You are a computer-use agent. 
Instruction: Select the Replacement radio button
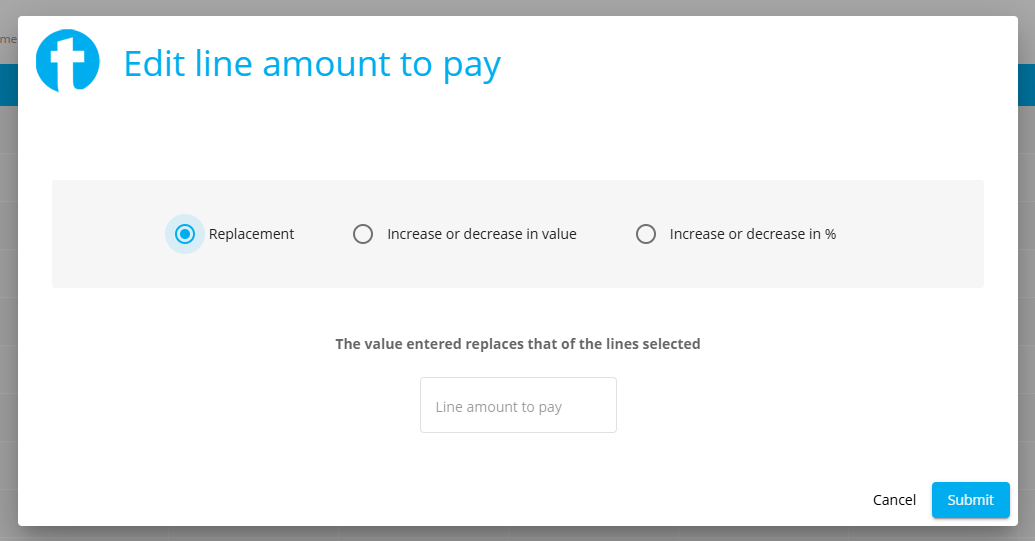tap(184, 234)
